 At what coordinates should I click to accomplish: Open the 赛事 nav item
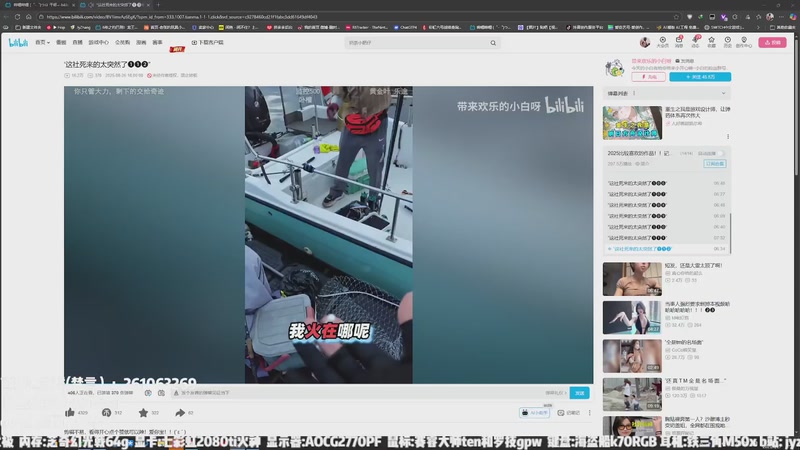tap(158, 42)
